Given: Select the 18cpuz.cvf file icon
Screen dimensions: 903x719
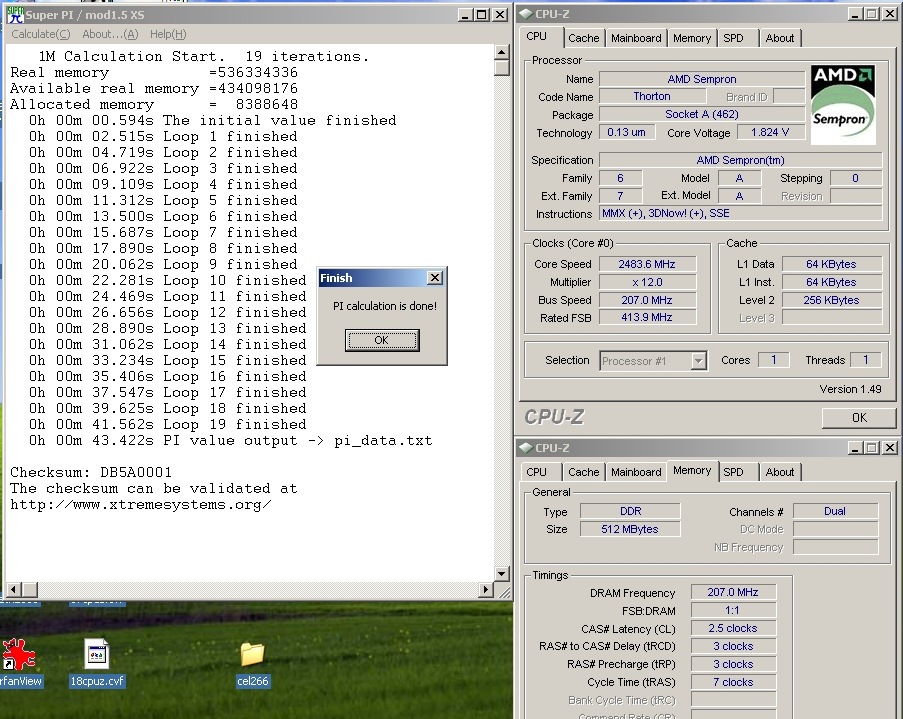Looking at the screenshot, I should click(97, 656).
